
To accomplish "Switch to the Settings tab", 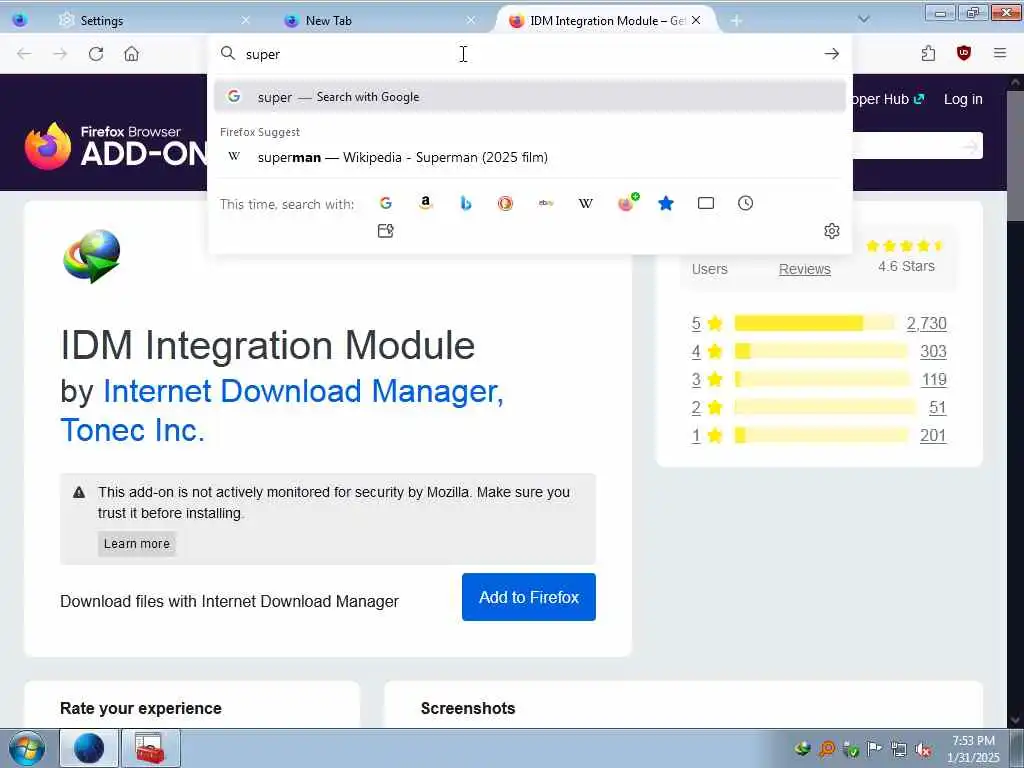I will [150, 20].
